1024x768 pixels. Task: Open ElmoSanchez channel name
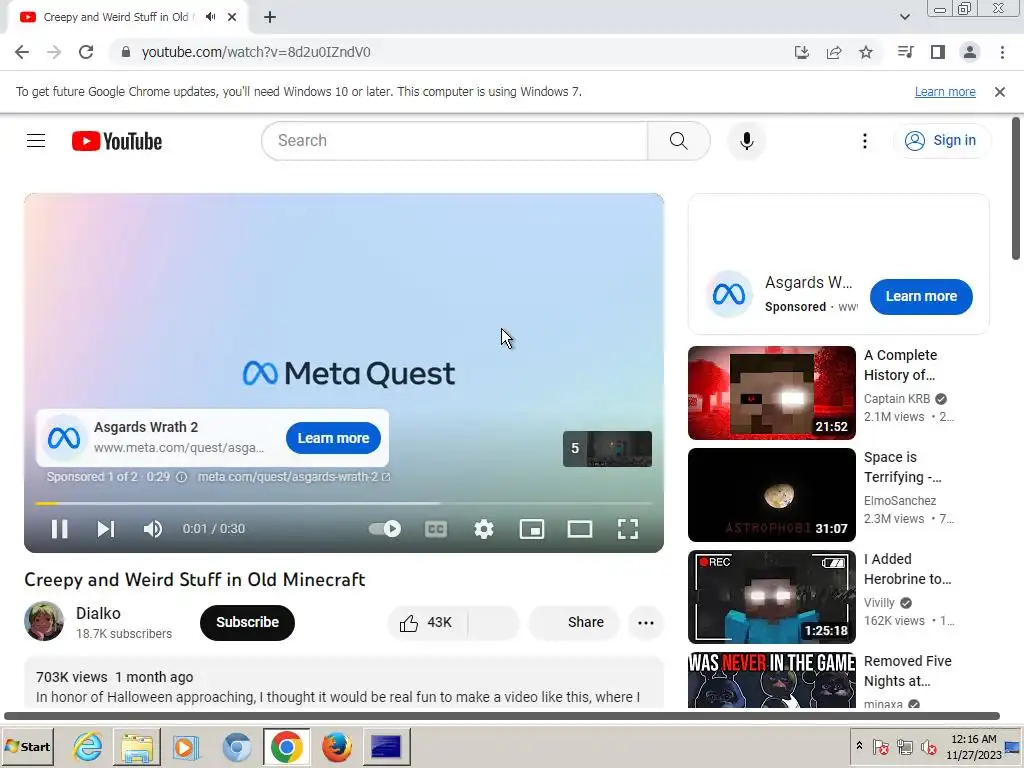[x=900, y=500]
